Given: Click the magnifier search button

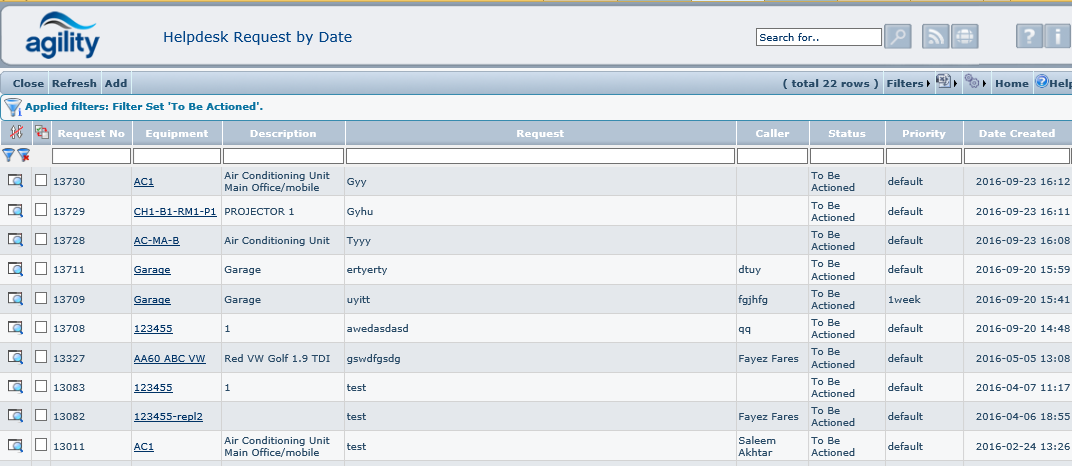Looking at the screenshot, I should click(x=898, y=37).
